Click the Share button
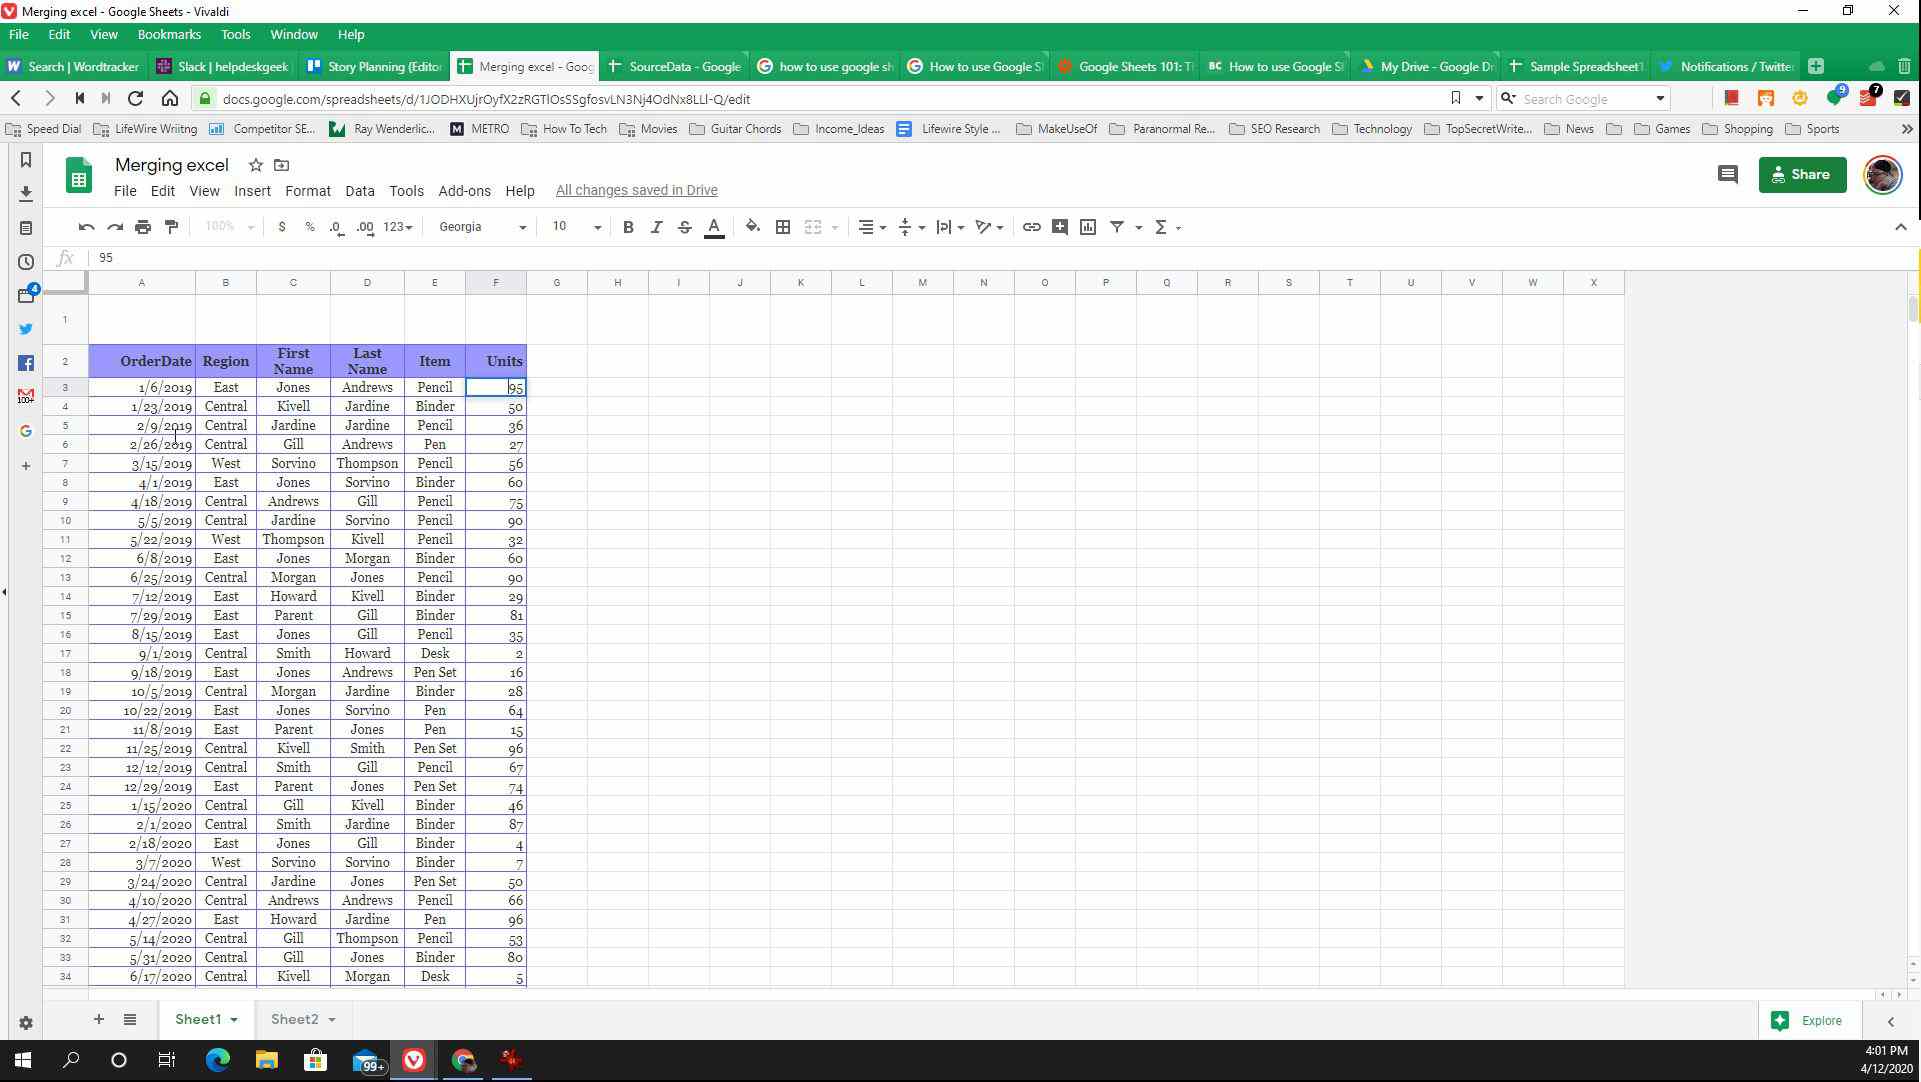 1802,174
